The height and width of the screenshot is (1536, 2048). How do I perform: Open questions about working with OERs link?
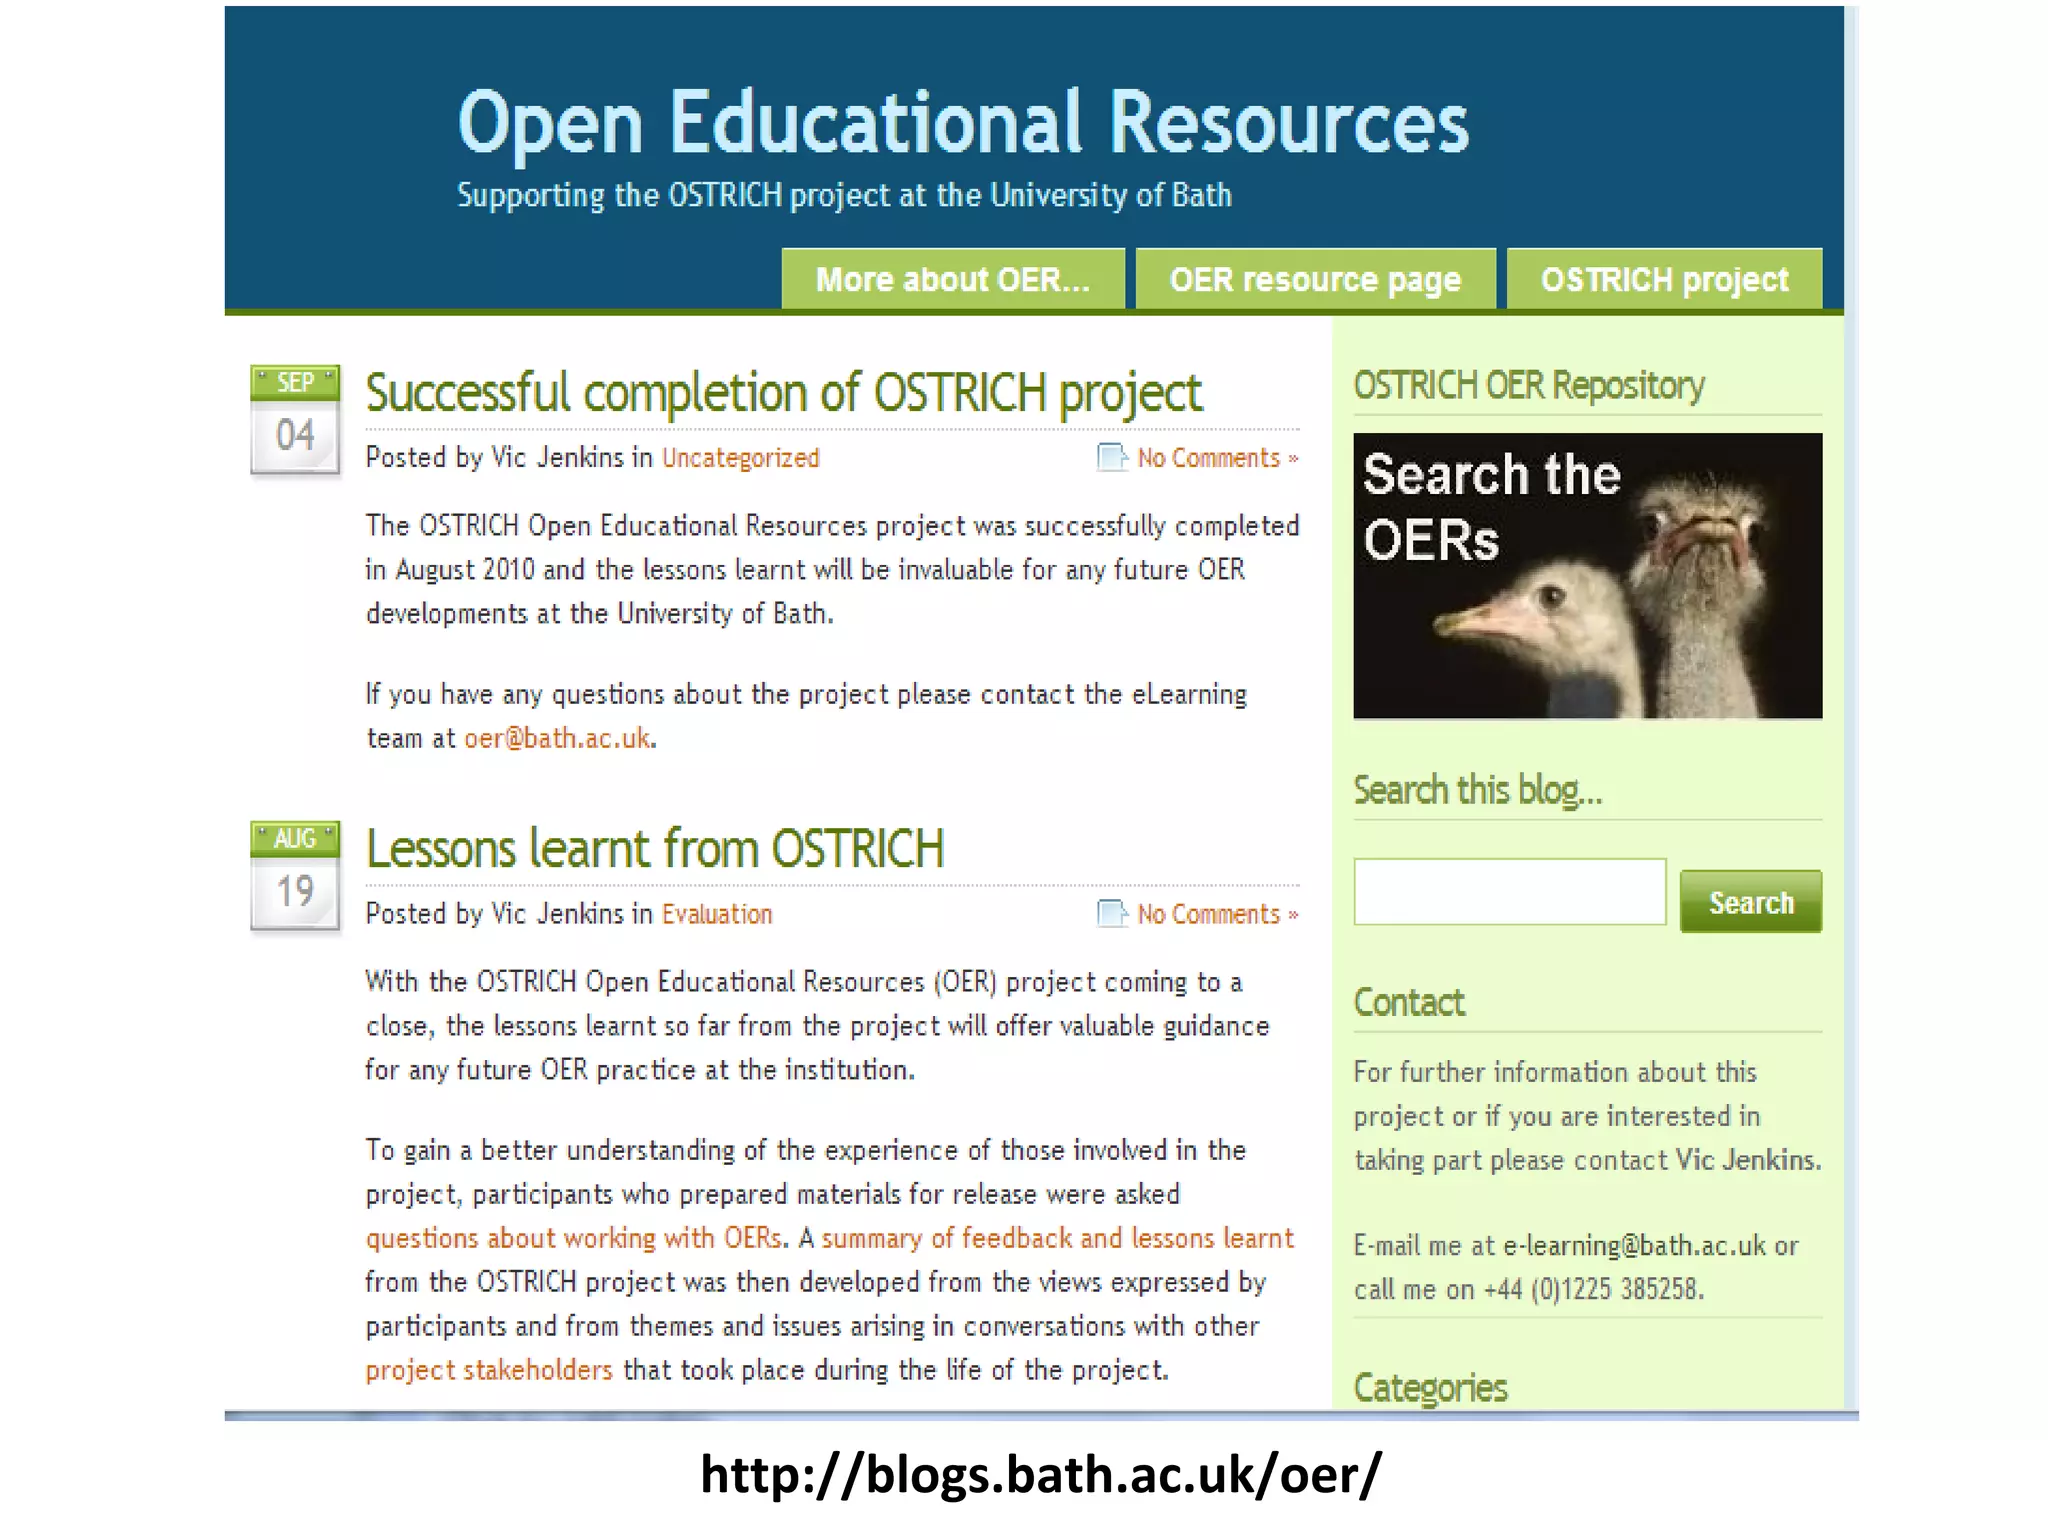[573, 1238]
